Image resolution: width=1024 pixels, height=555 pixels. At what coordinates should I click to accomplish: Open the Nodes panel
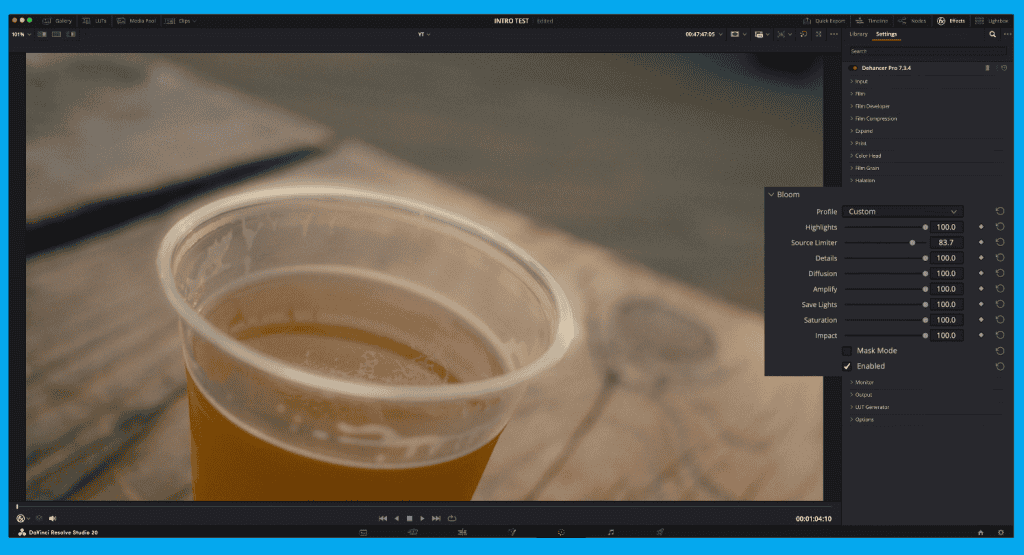tap(914, 20)
